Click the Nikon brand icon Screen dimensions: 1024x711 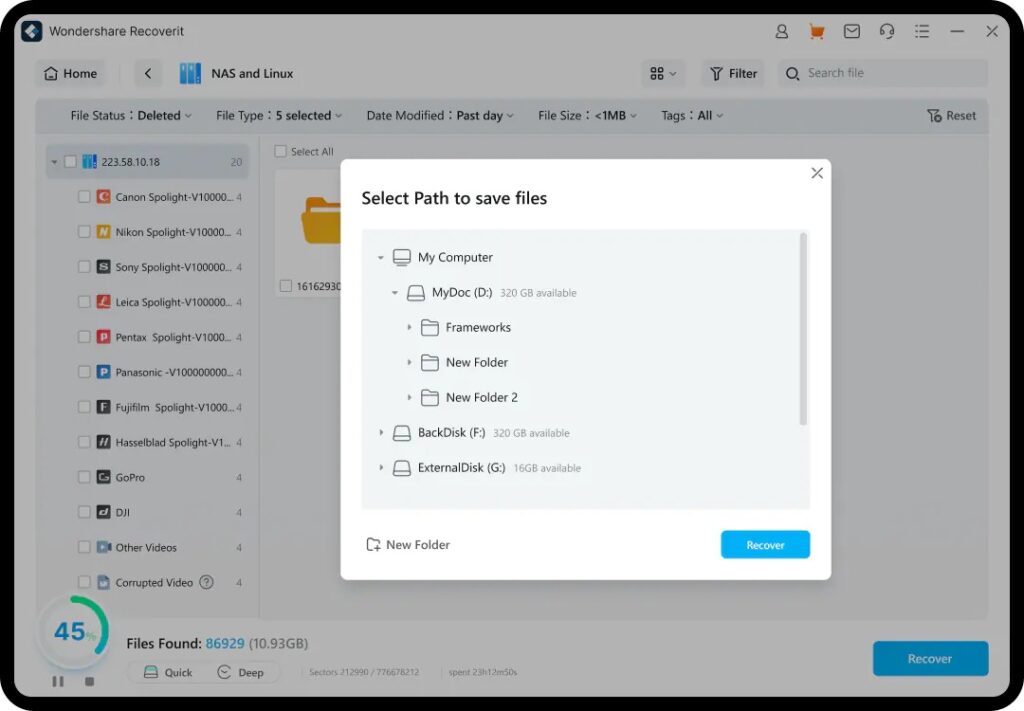point(103,232)
